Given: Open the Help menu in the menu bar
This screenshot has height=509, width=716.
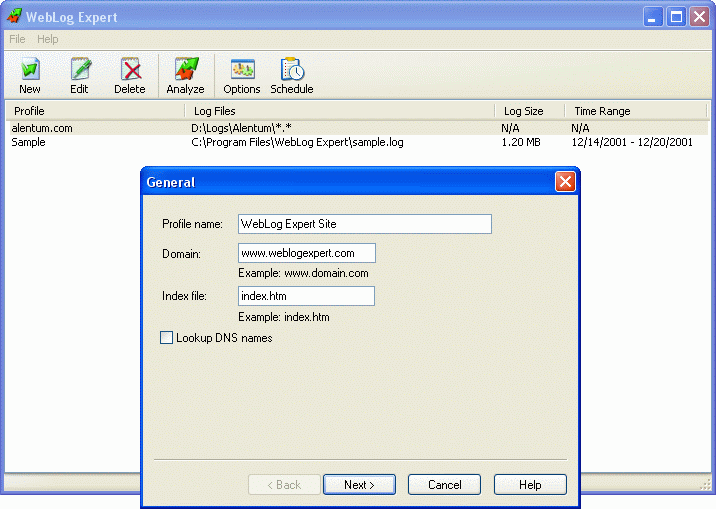Looking at the screenshot, I should [x=47, y=39].
